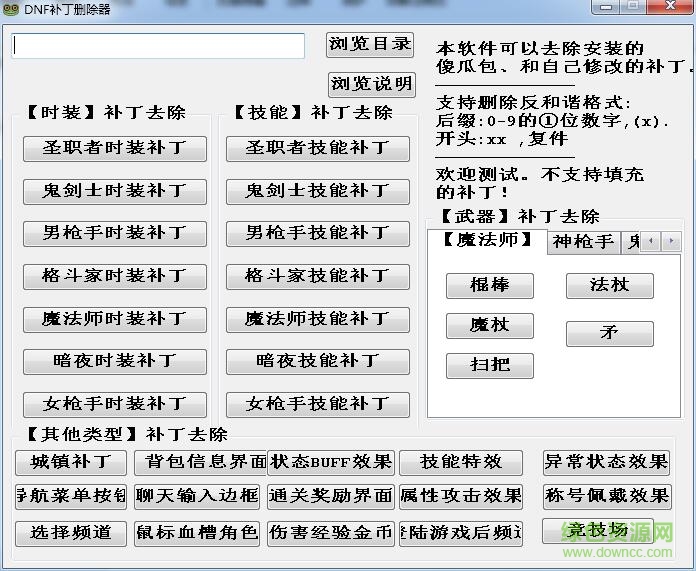Remove 圣职者时装补丁
The width and height of the screenshot is (696, 571).
[x=115, y=149]
